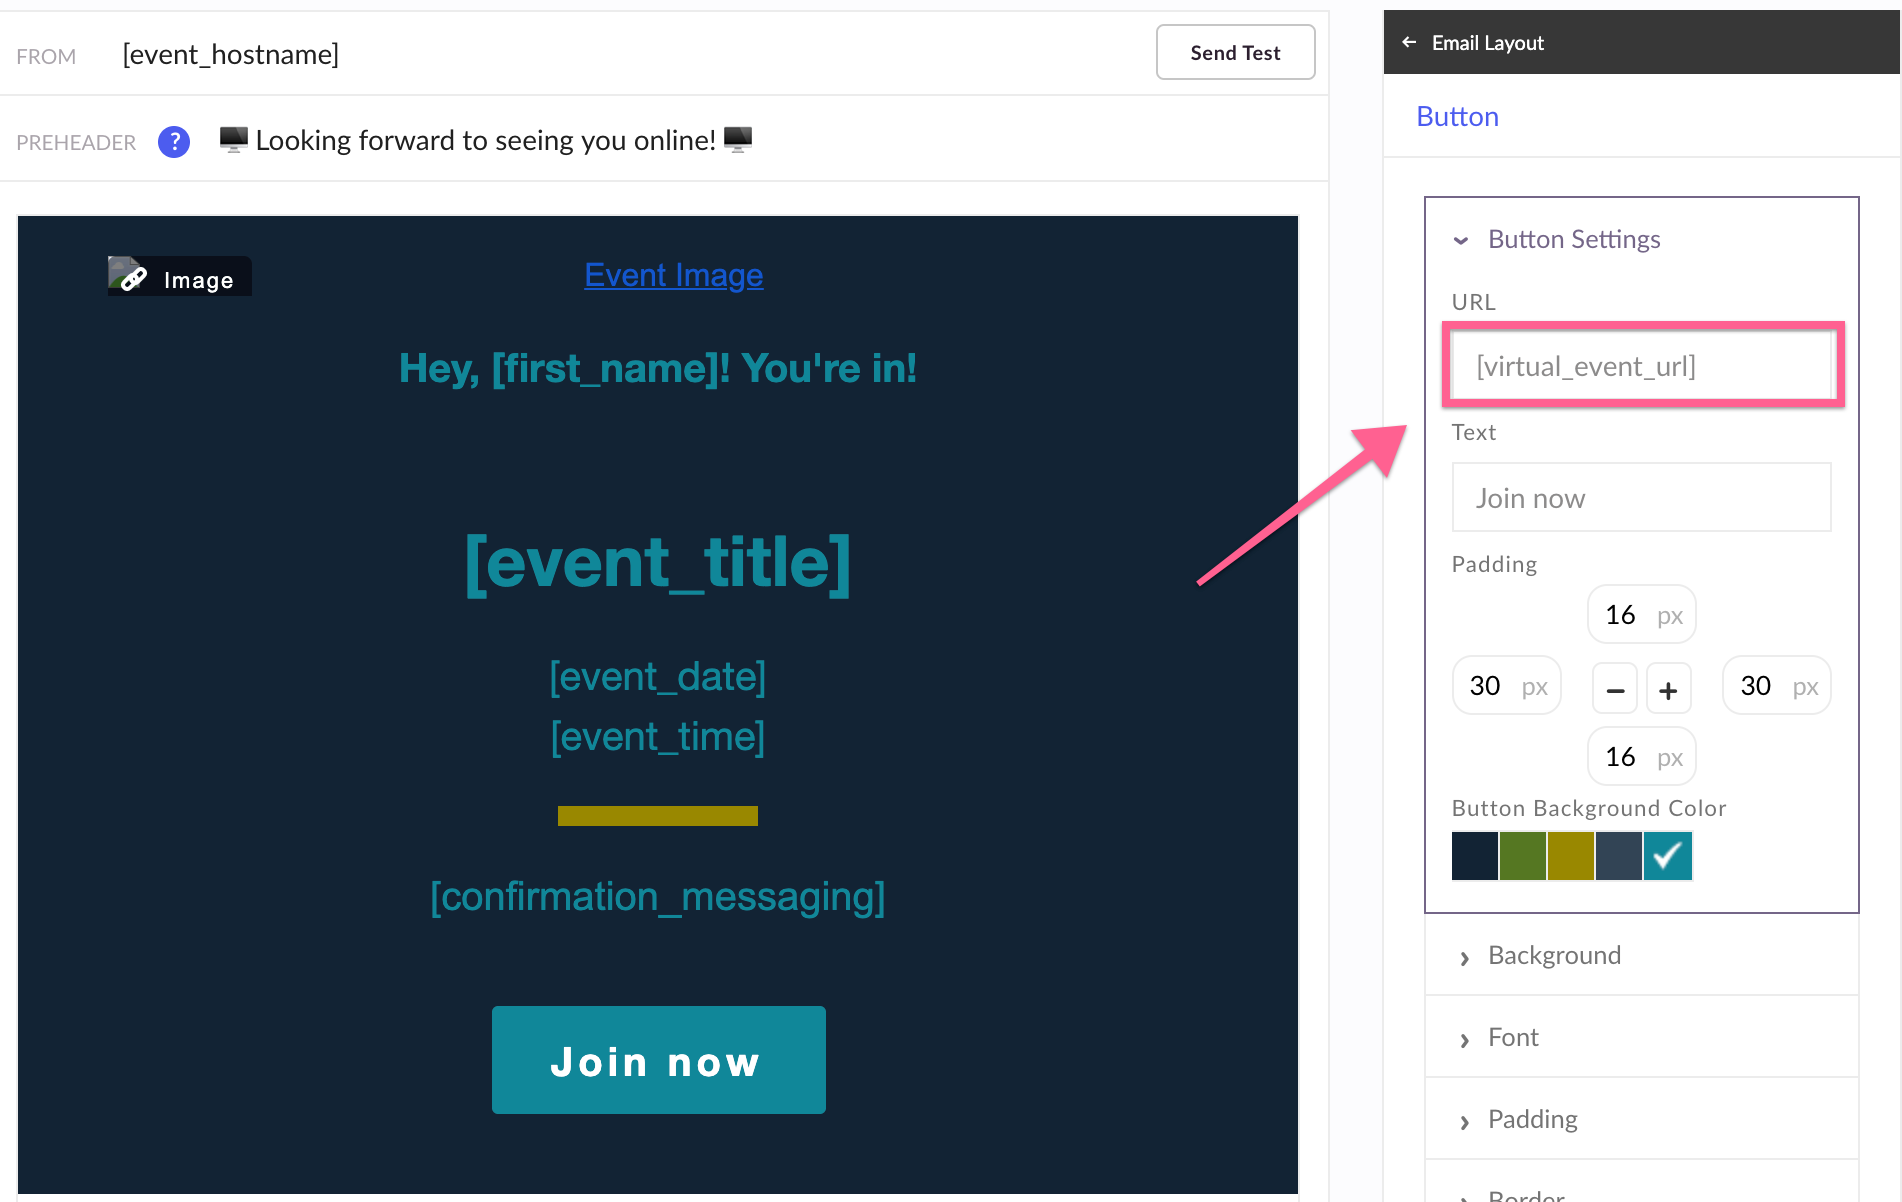Select the [event_date] text

coord(658,677)
